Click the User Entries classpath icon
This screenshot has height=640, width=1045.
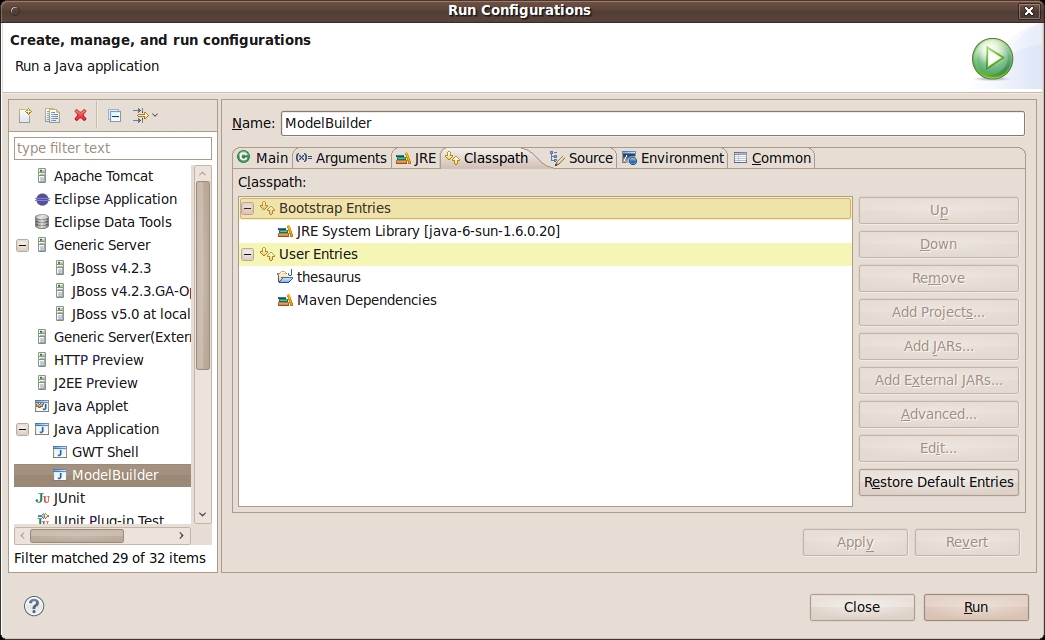click(x=267, y=254)
